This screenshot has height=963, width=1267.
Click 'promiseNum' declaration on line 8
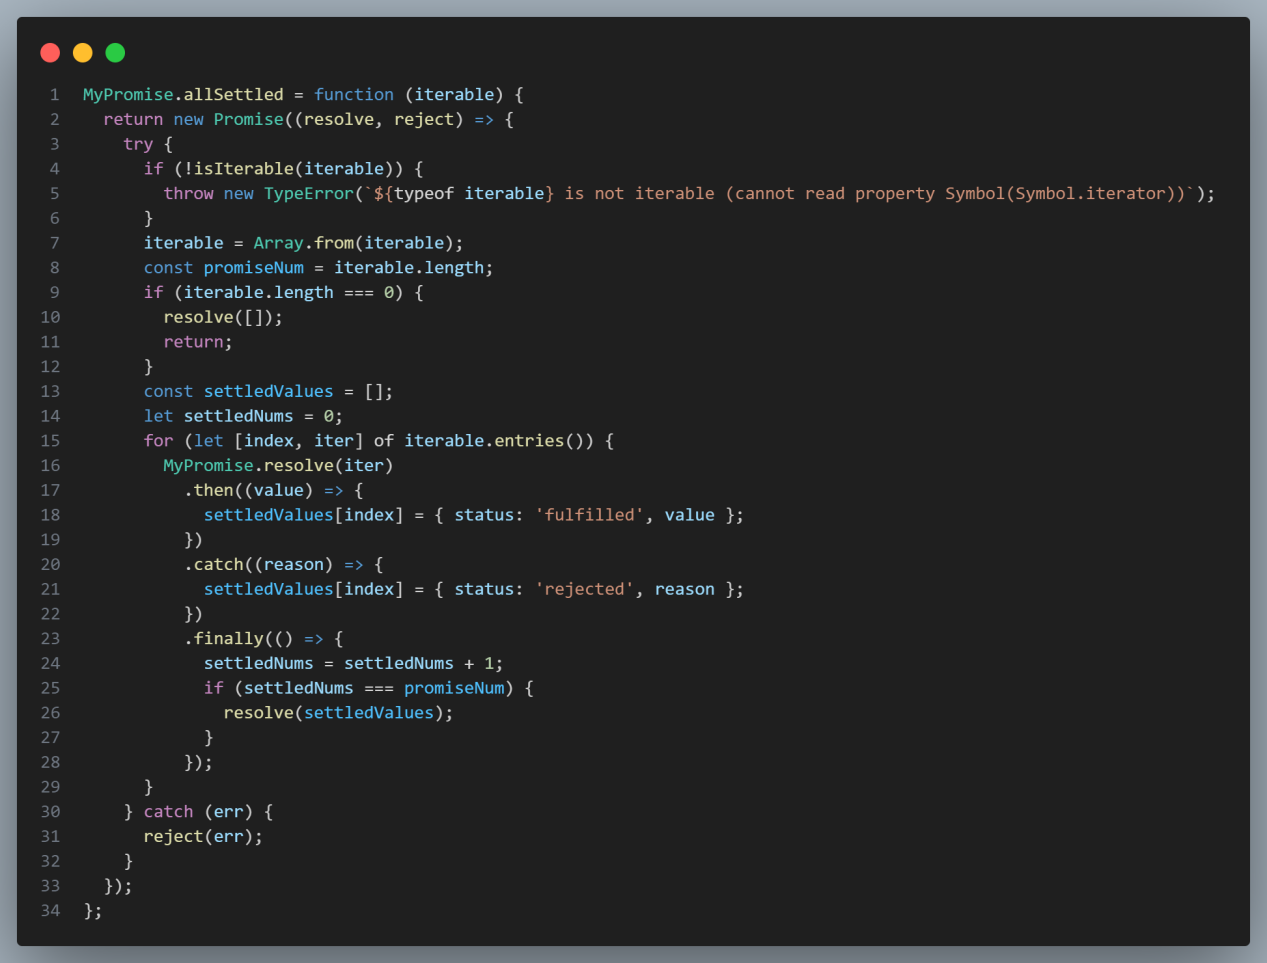tap(254, 268)
